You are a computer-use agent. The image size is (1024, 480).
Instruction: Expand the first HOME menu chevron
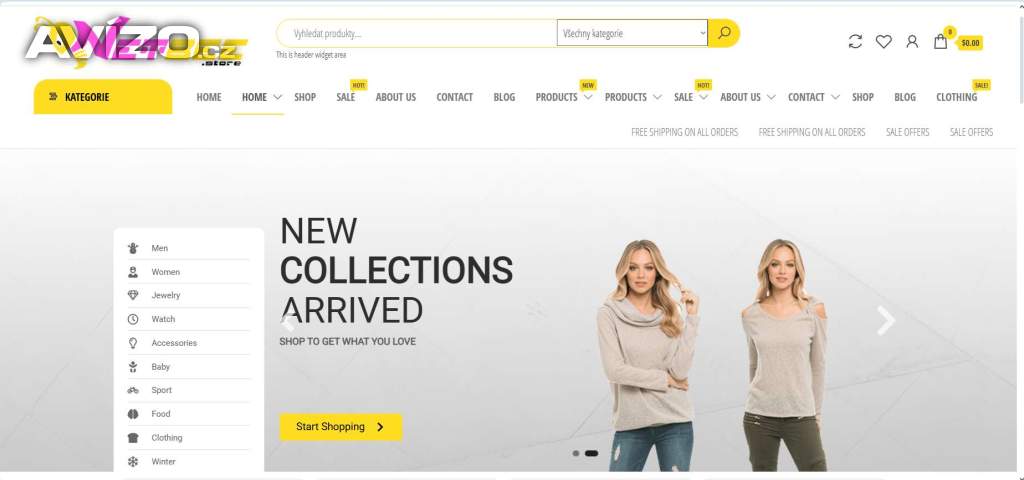(x=278, y=97)
